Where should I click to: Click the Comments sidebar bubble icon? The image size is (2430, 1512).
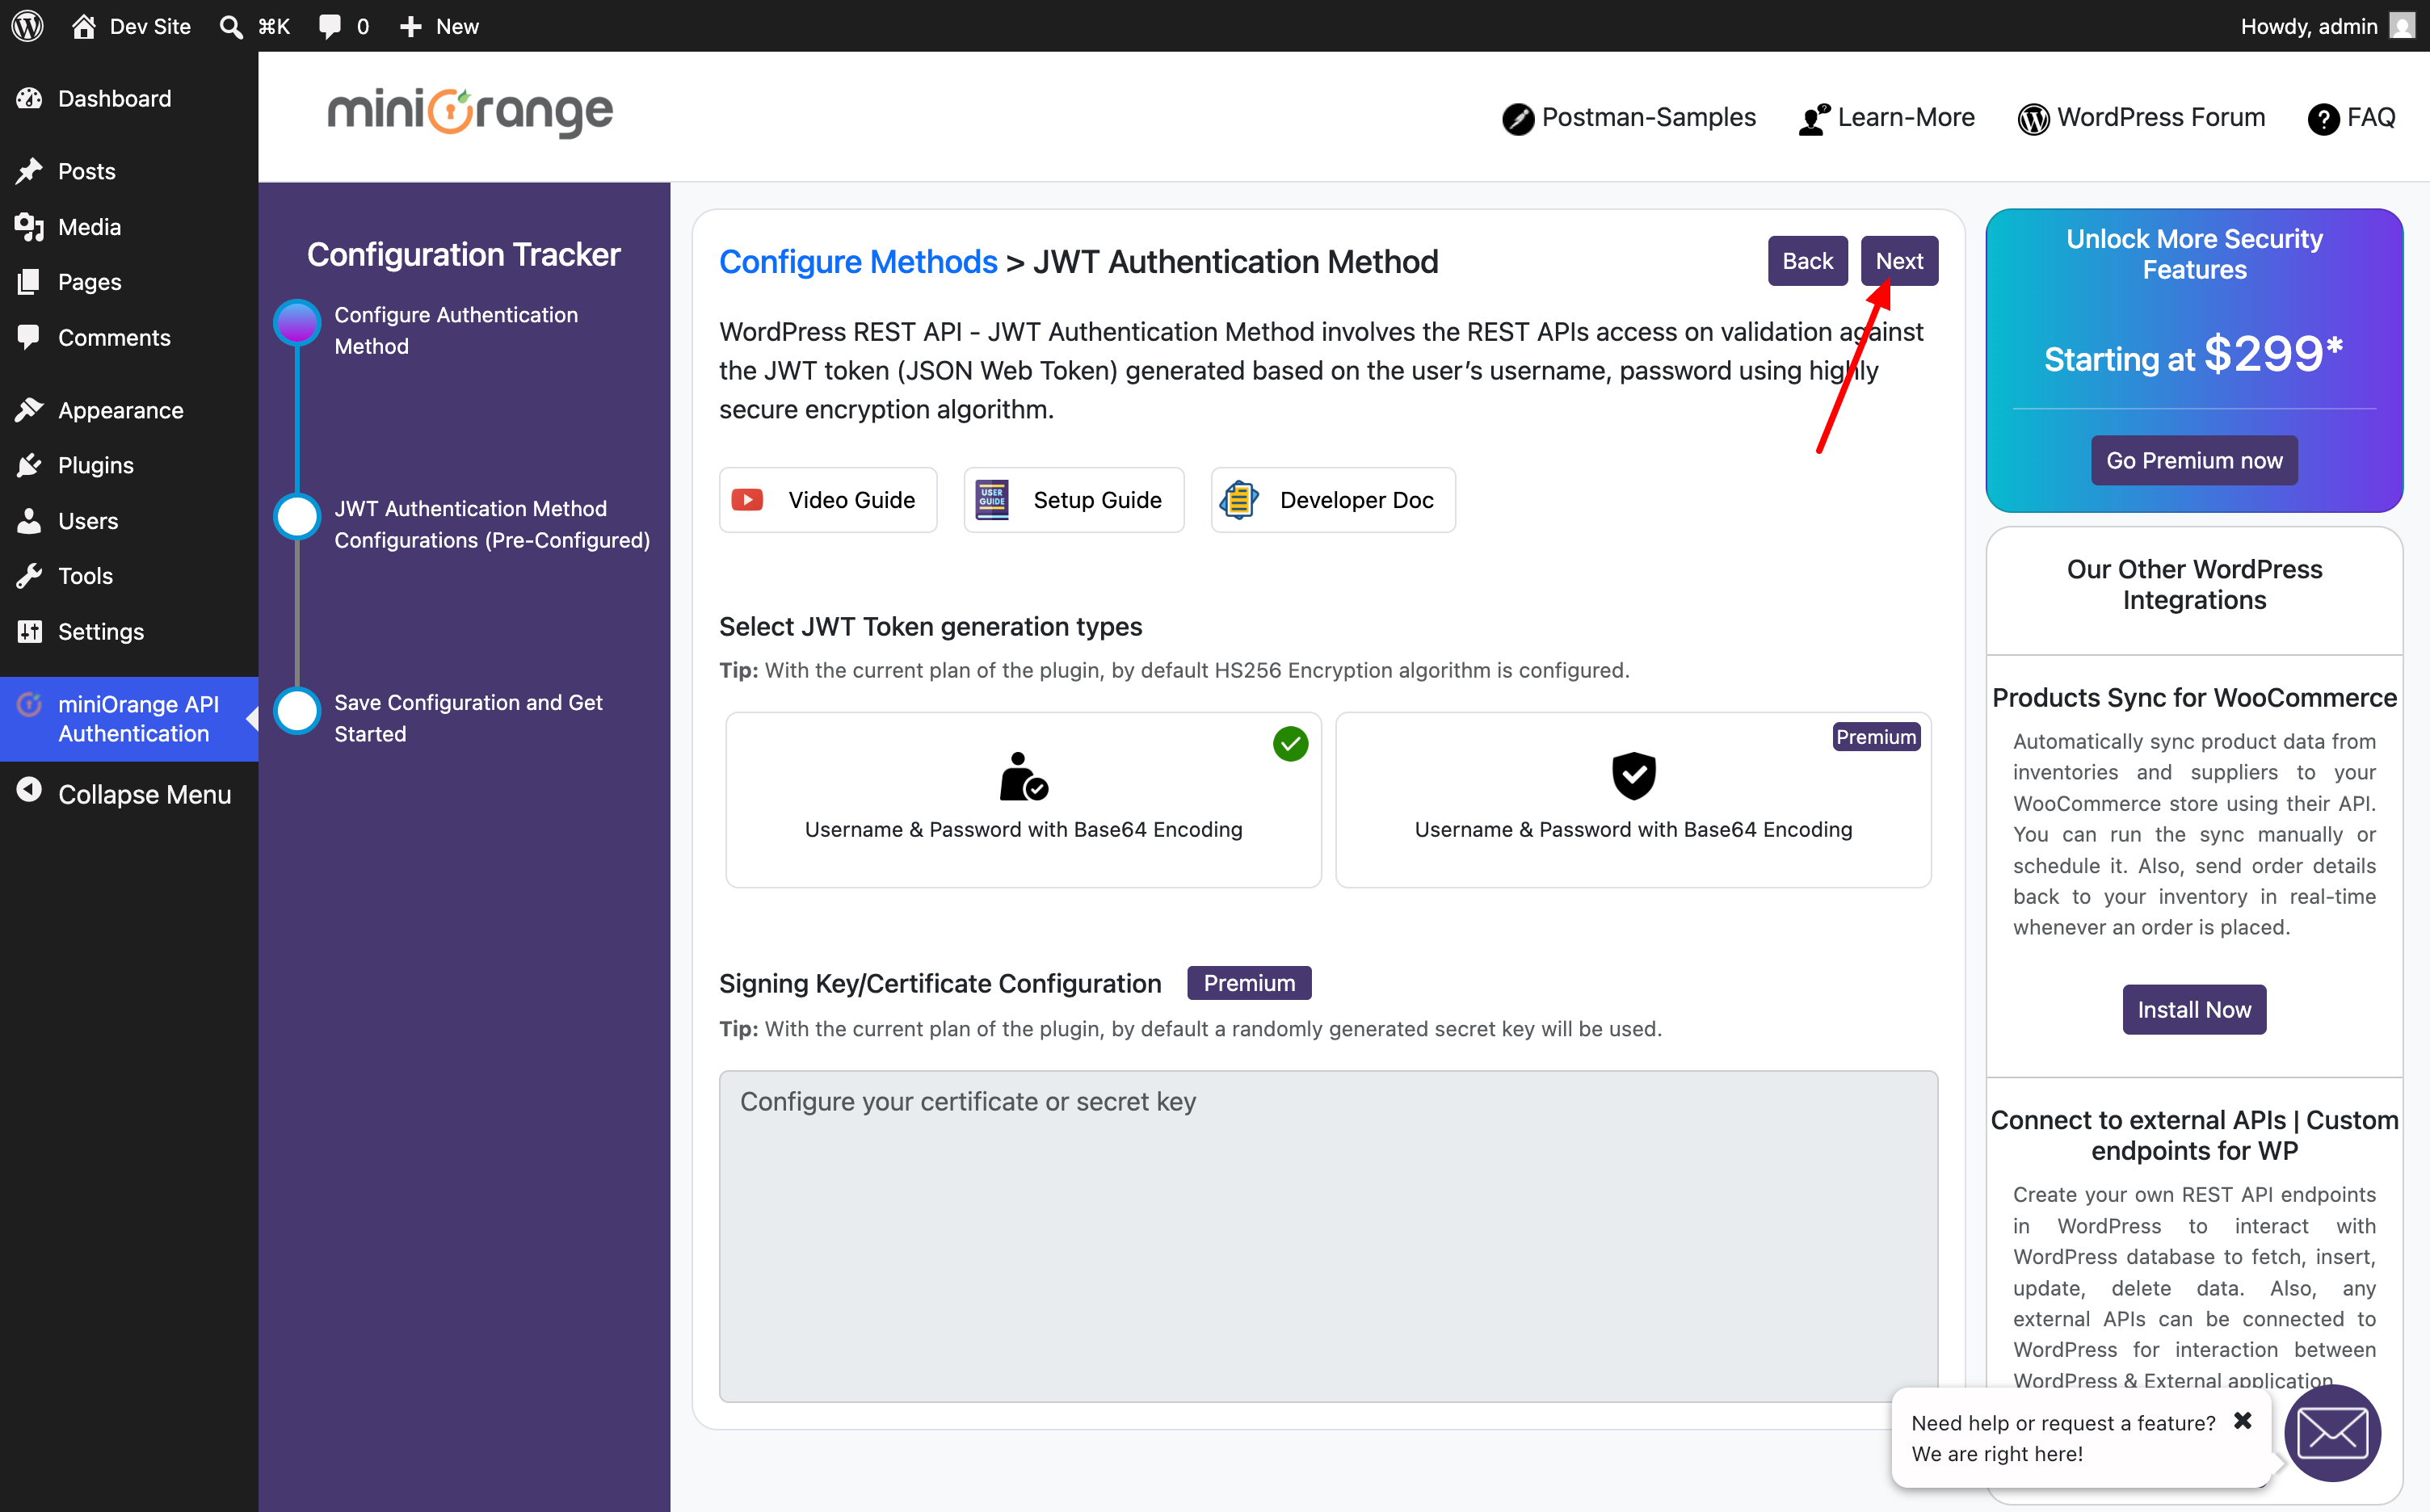click(29, 337)
